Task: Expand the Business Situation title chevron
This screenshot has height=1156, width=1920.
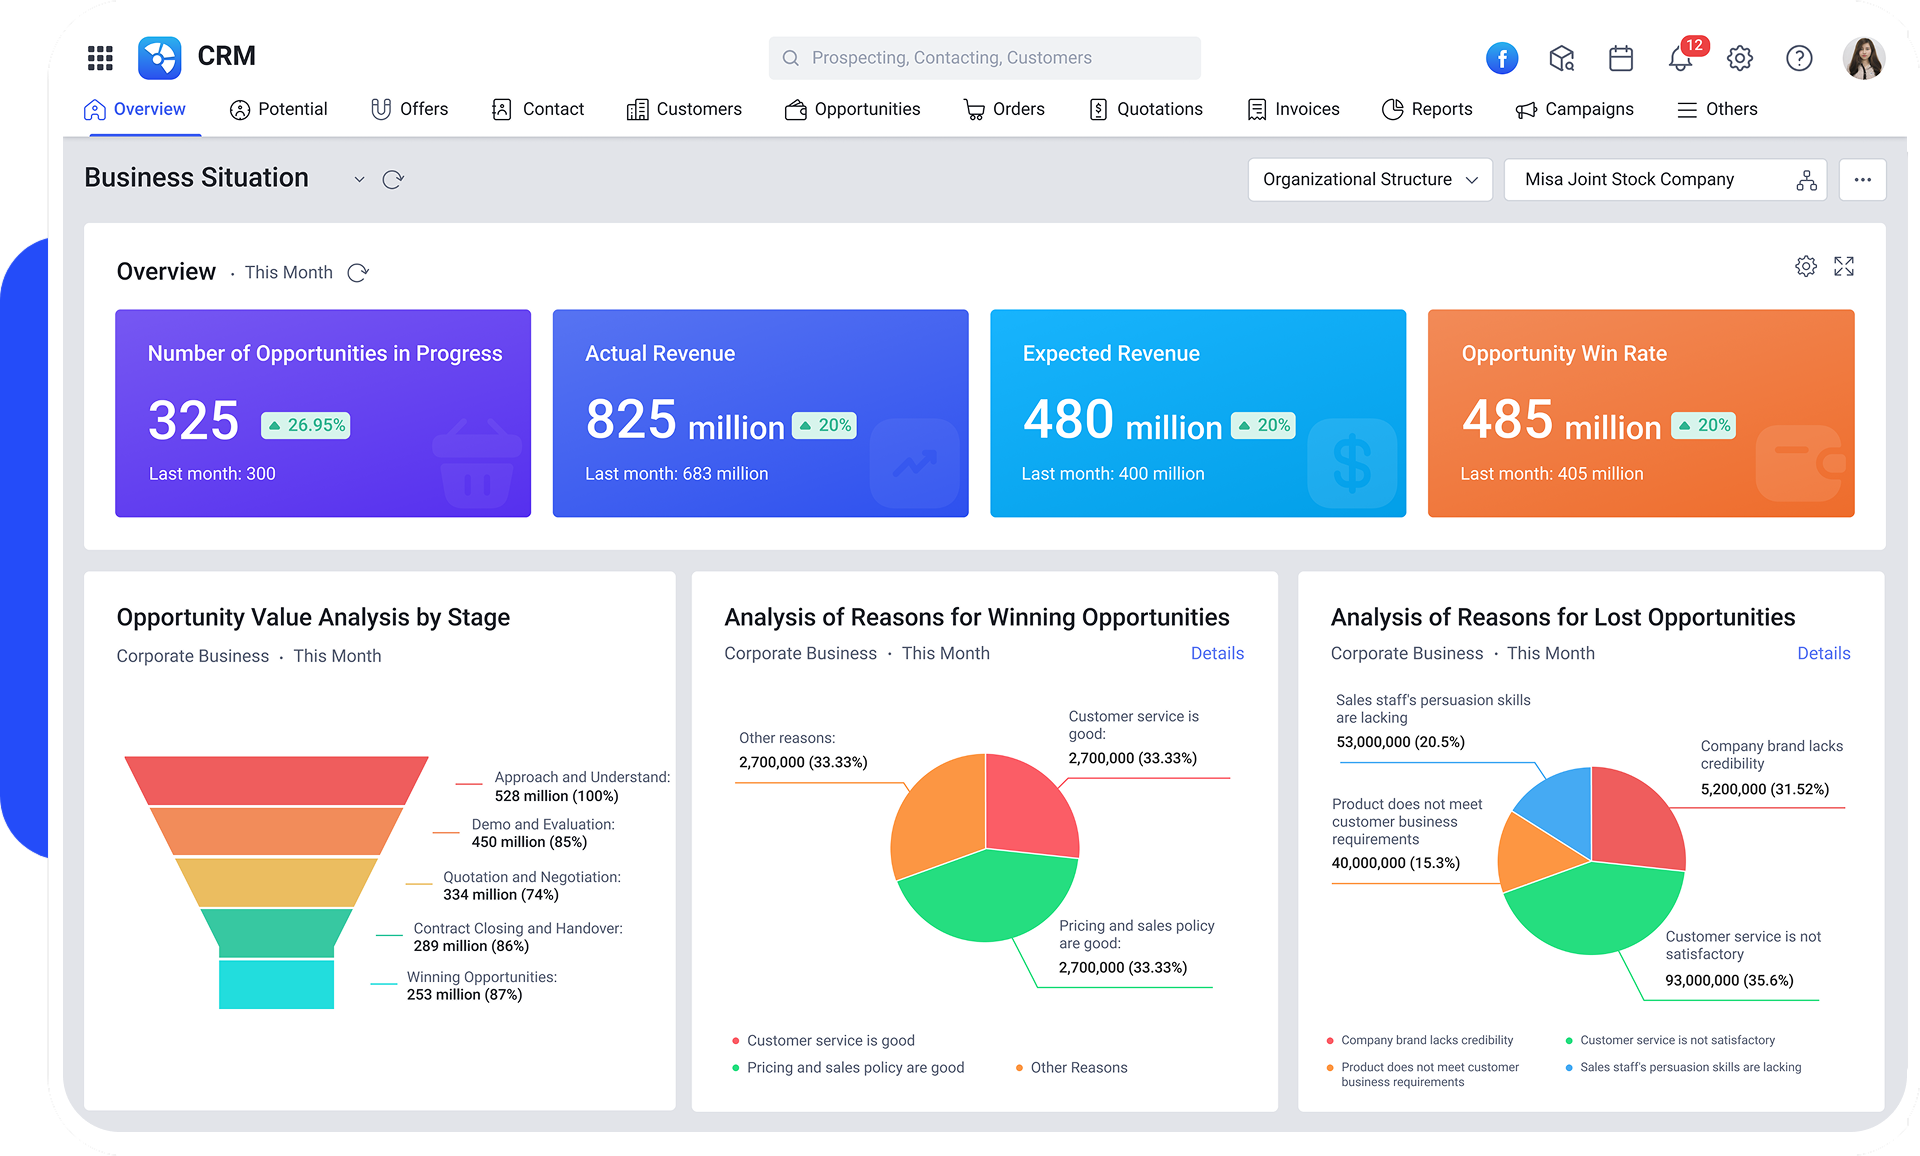Action: point(360,179)
